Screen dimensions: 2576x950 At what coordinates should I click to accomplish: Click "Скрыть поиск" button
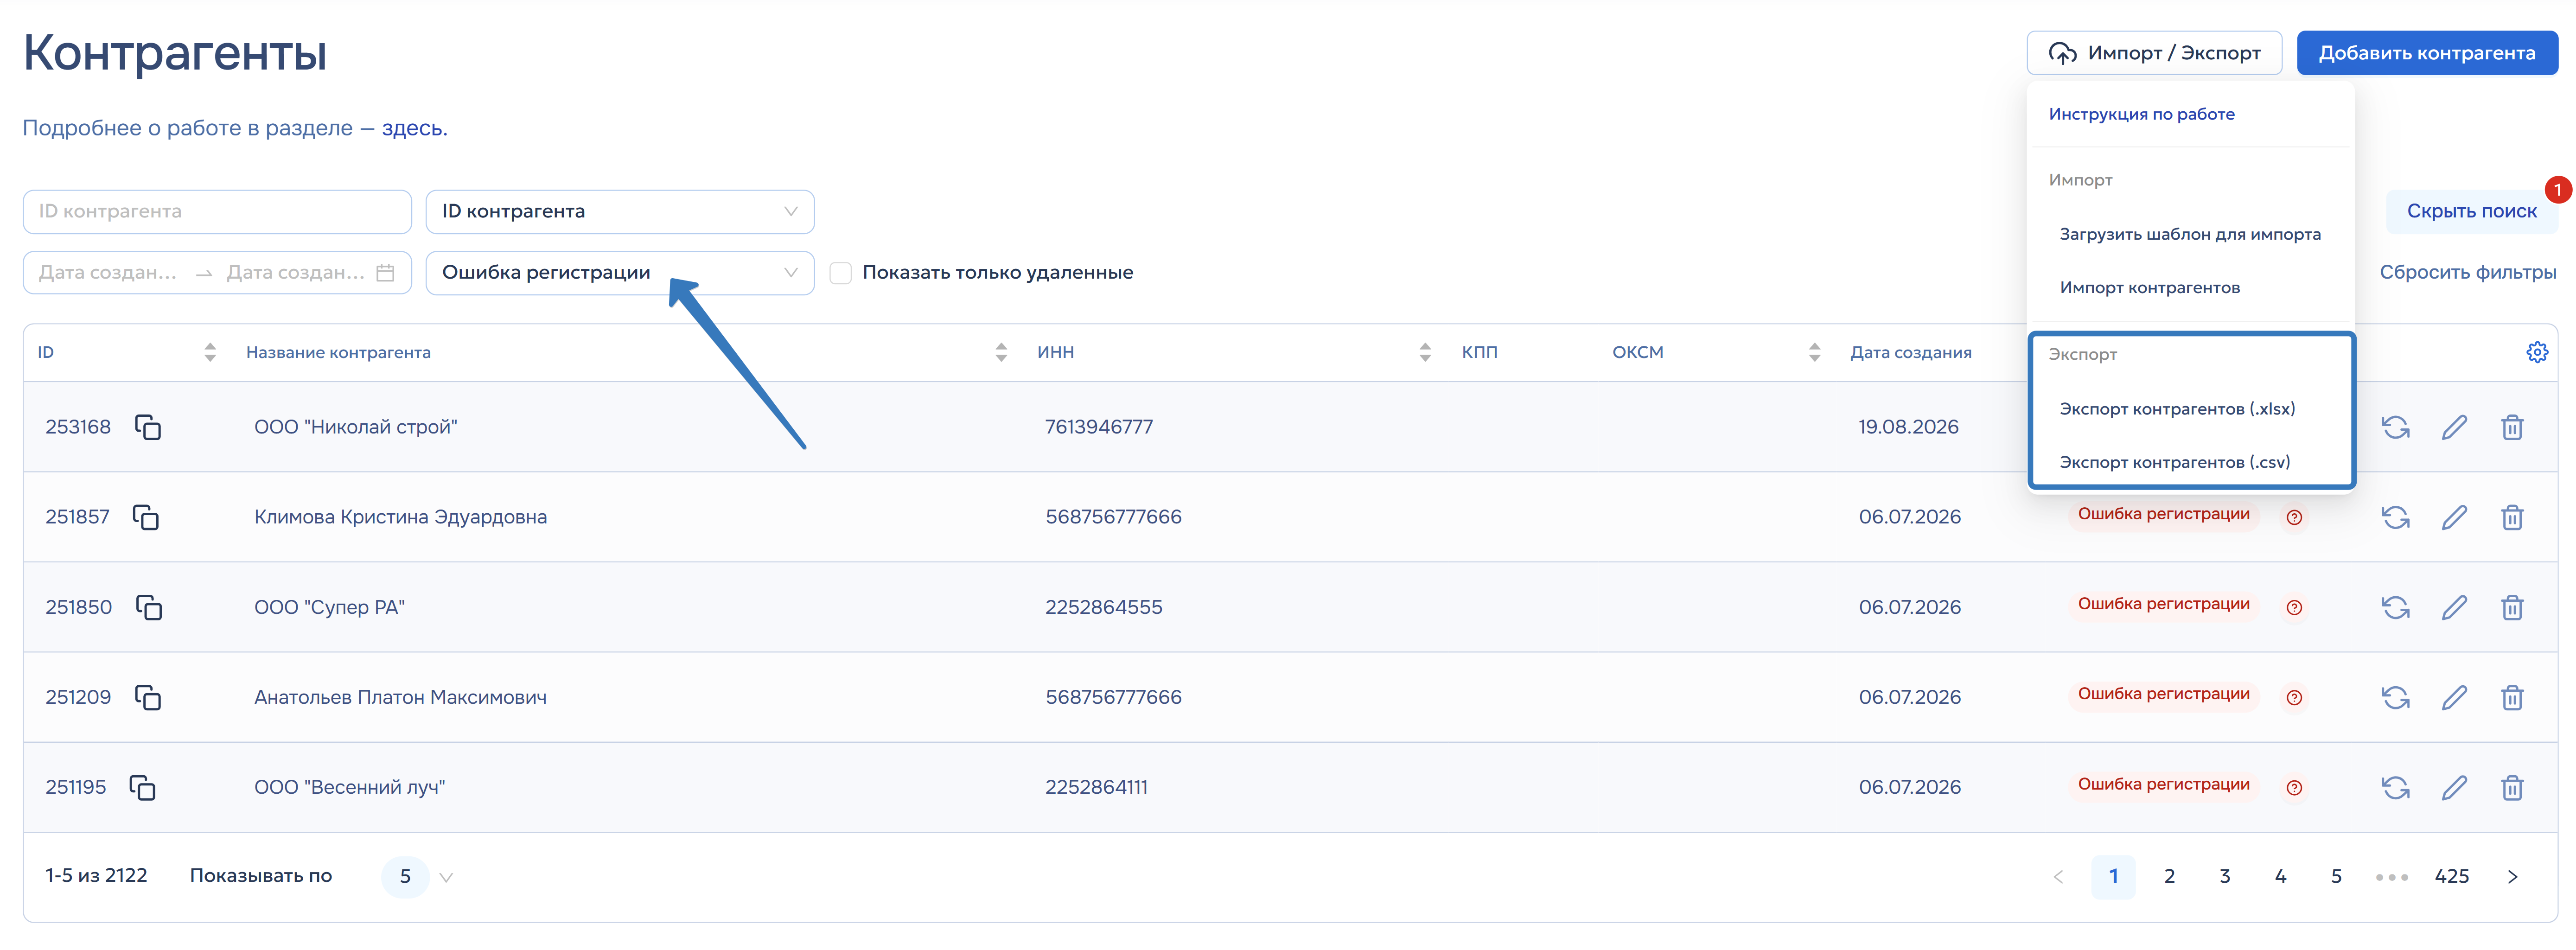coord(2471,212)
